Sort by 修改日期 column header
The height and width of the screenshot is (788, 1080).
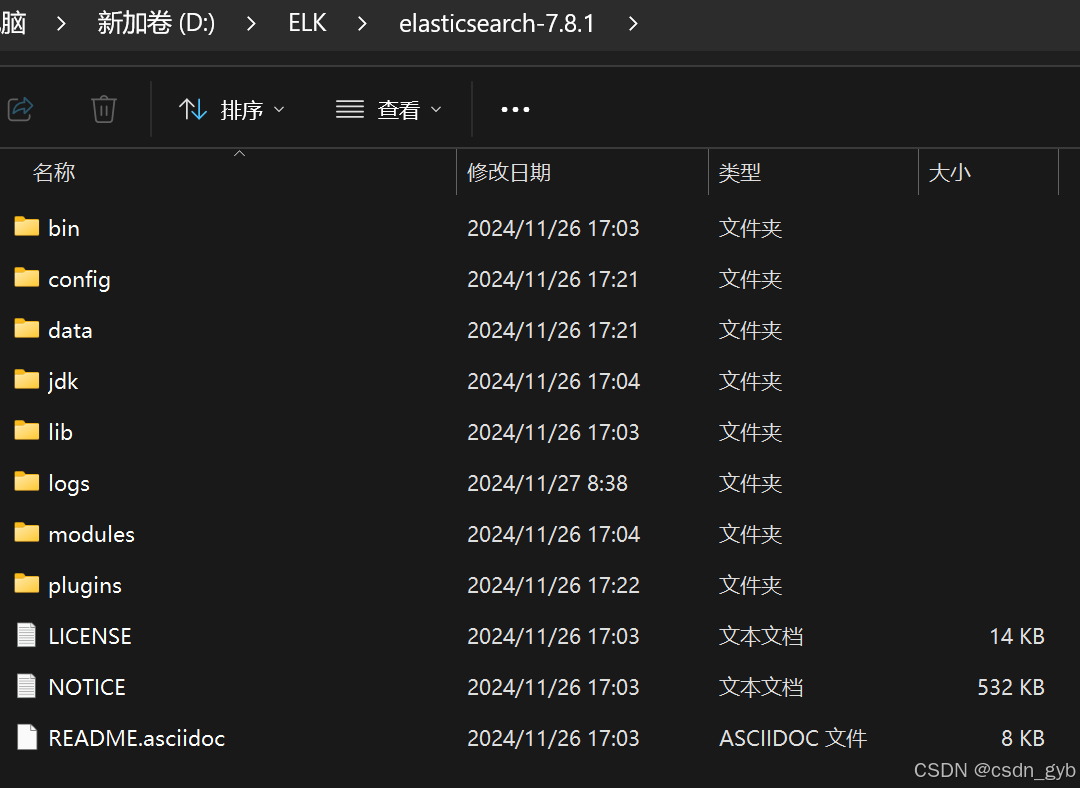coord(509,172)
